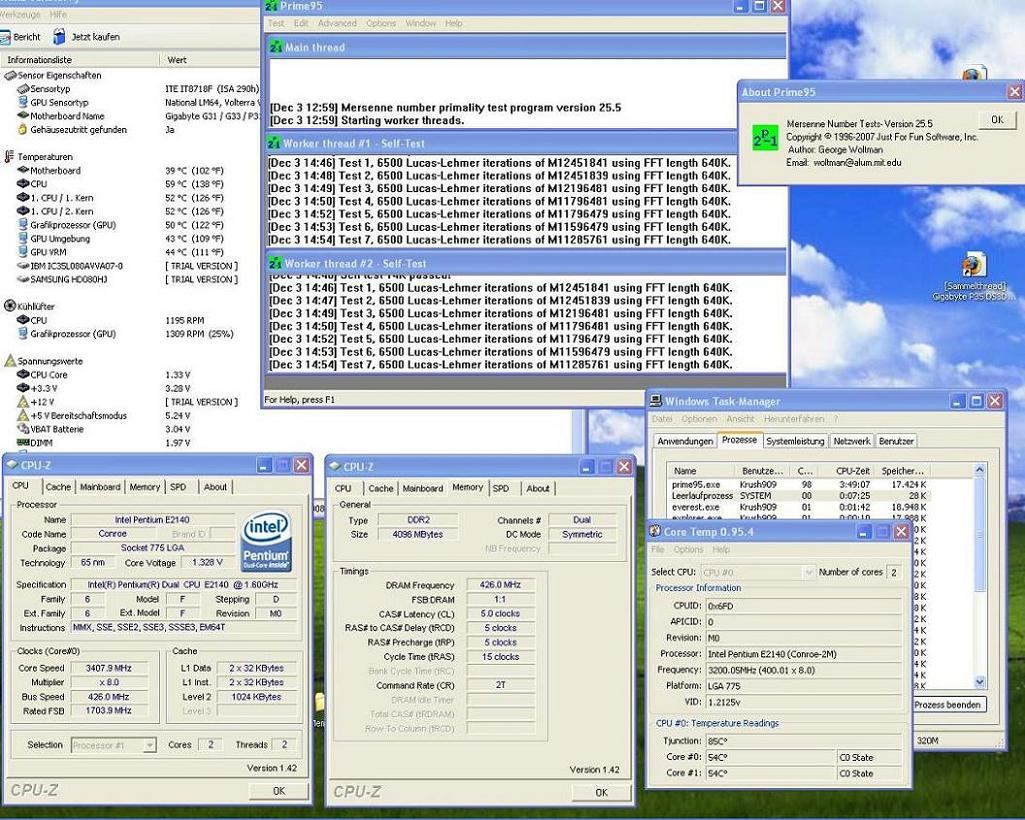The image size is (1025, 820).
Task: Open the Select CPU dropdown in Core Temp
Action: pos(809,572)
